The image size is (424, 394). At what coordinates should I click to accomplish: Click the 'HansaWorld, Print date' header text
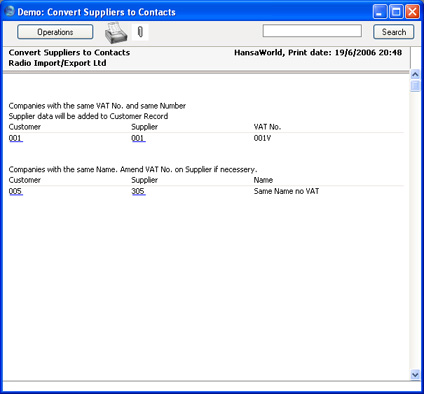(318, 52)
